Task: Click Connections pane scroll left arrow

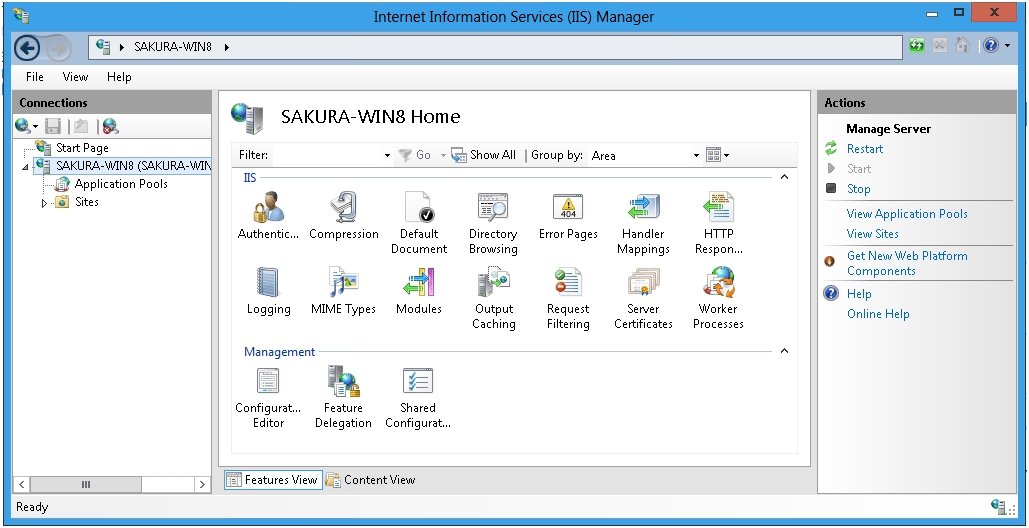Action: pos(22,485)
